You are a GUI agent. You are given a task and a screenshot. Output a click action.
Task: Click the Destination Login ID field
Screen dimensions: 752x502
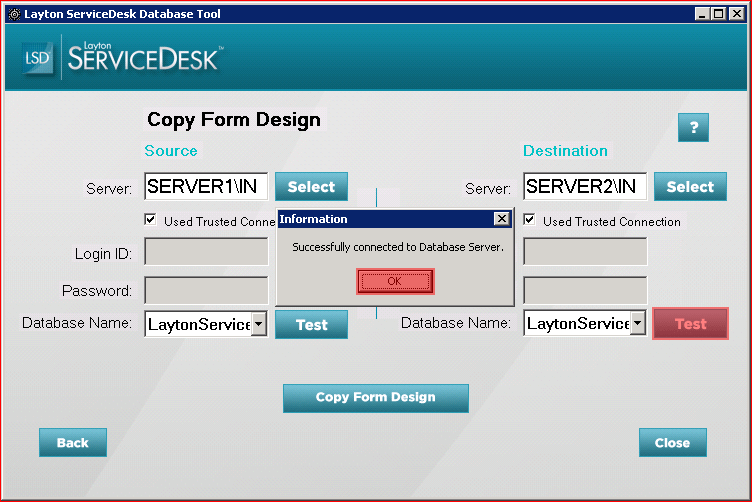585,251
